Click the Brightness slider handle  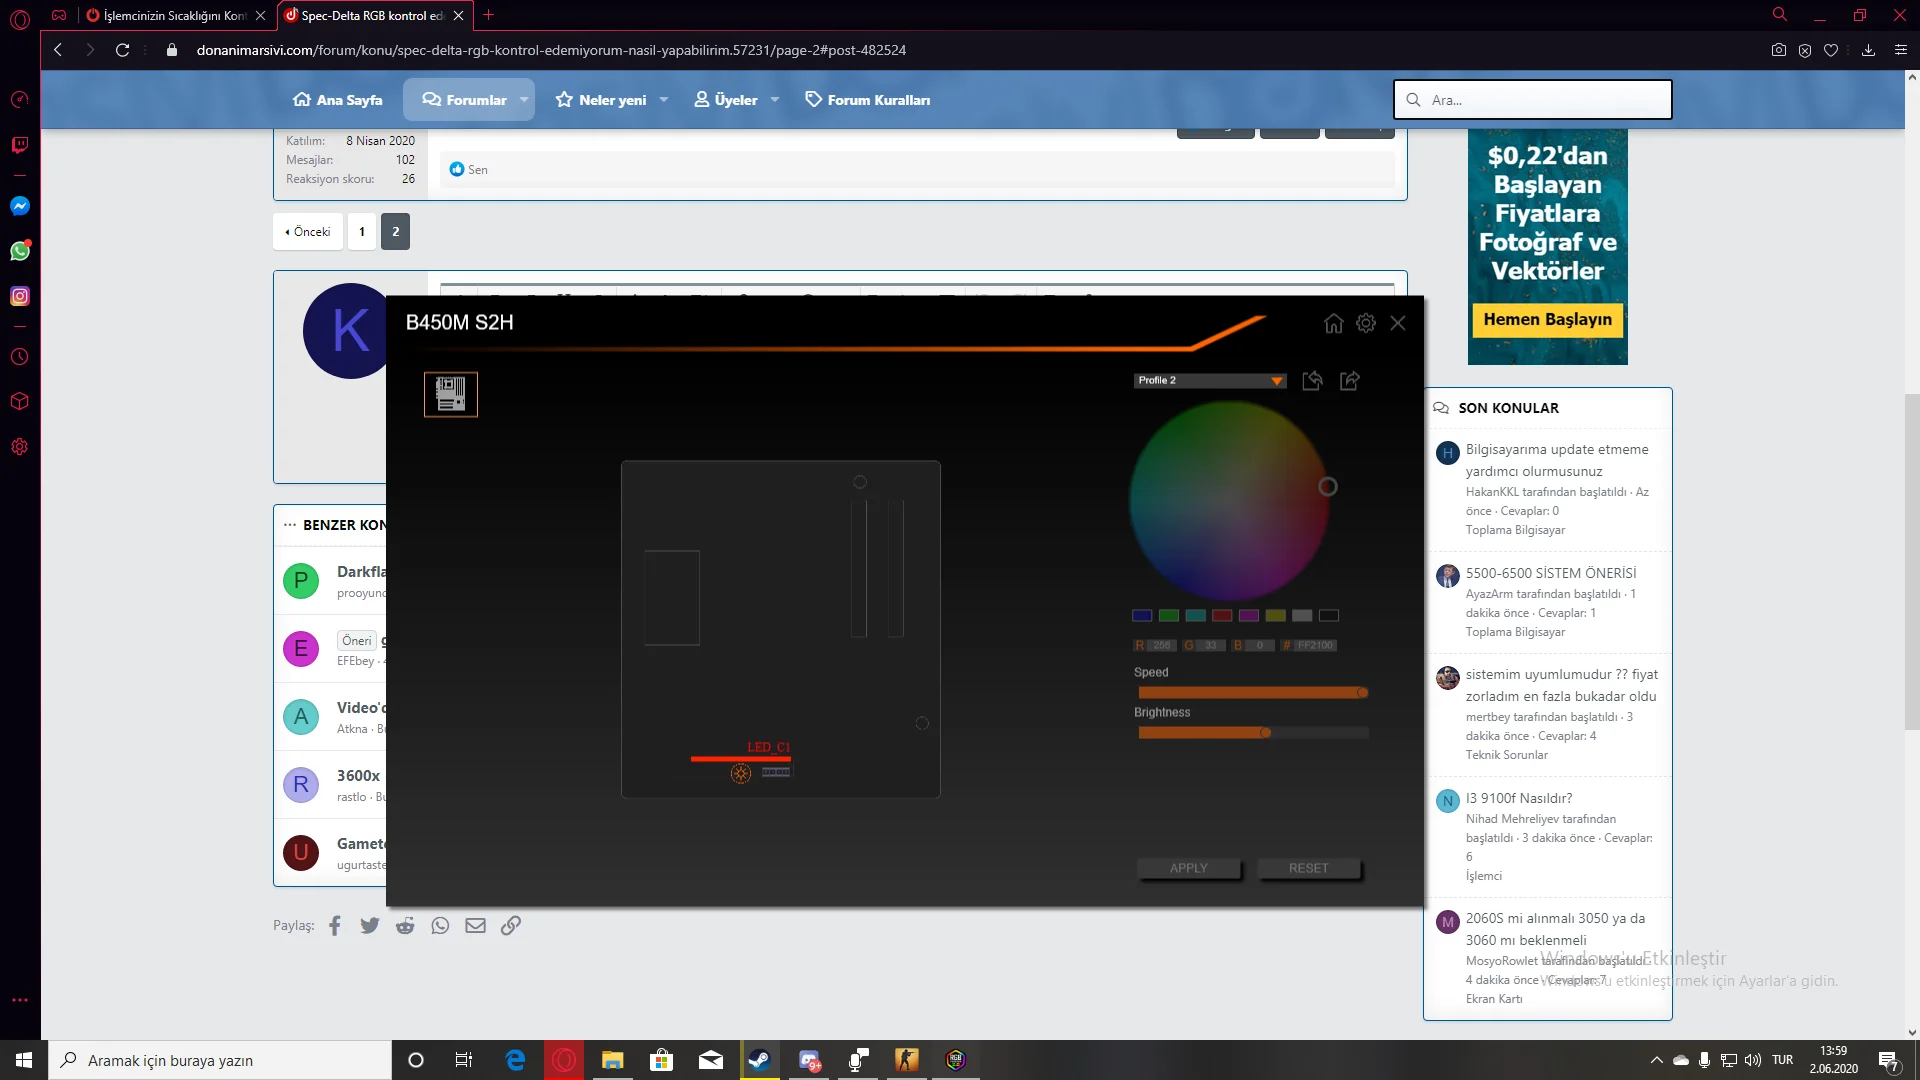coord(1265,733)
